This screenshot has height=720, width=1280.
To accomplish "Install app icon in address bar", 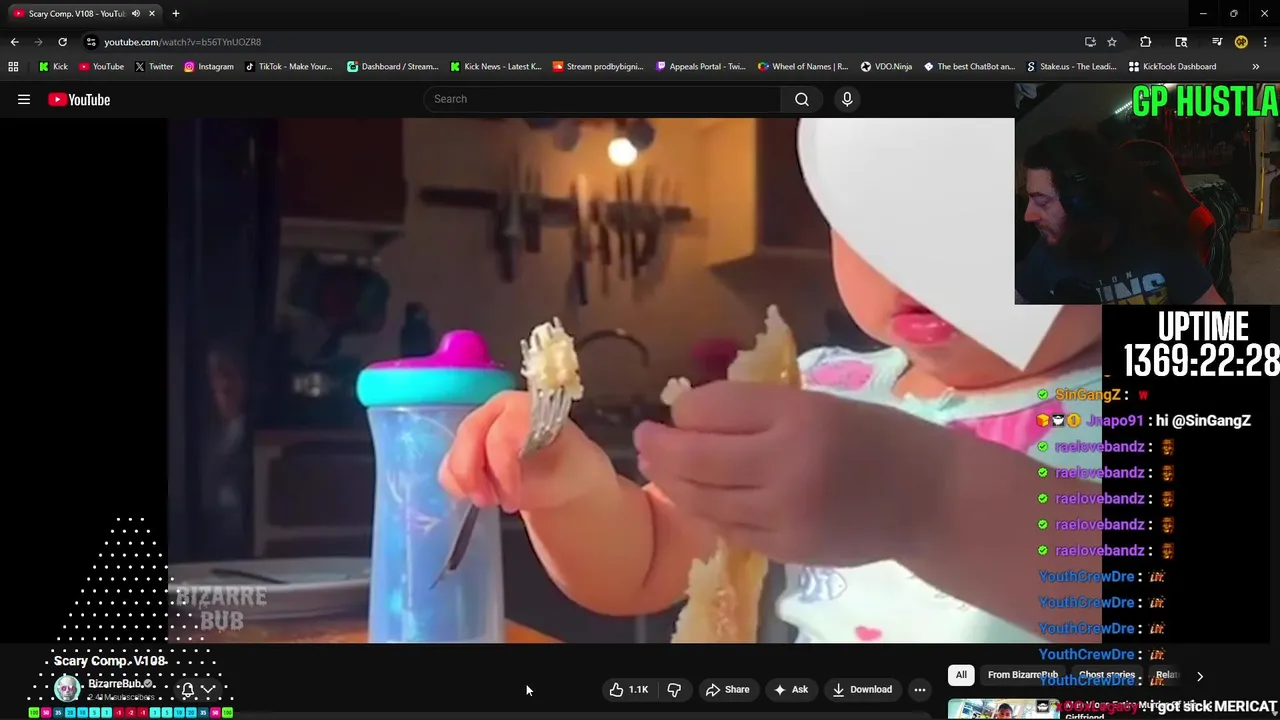I will pos(1090,42).
